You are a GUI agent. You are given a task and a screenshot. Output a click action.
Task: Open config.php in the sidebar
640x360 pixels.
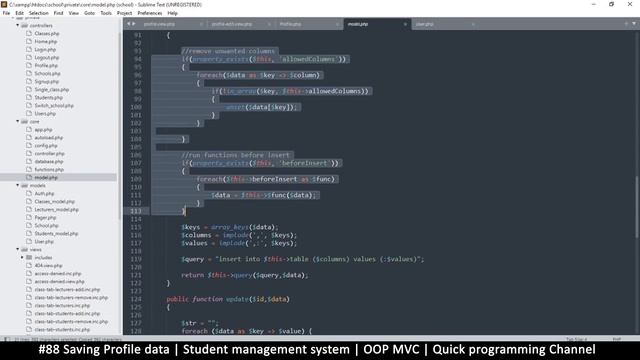pos(46,146)
